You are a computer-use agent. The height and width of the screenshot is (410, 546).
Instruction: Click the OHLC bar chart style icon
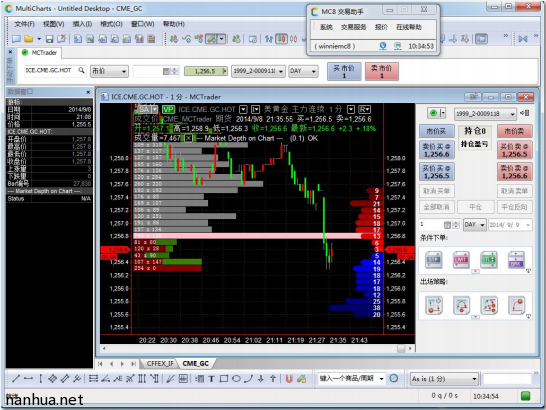pyautogui.click(x=268, y=39)
